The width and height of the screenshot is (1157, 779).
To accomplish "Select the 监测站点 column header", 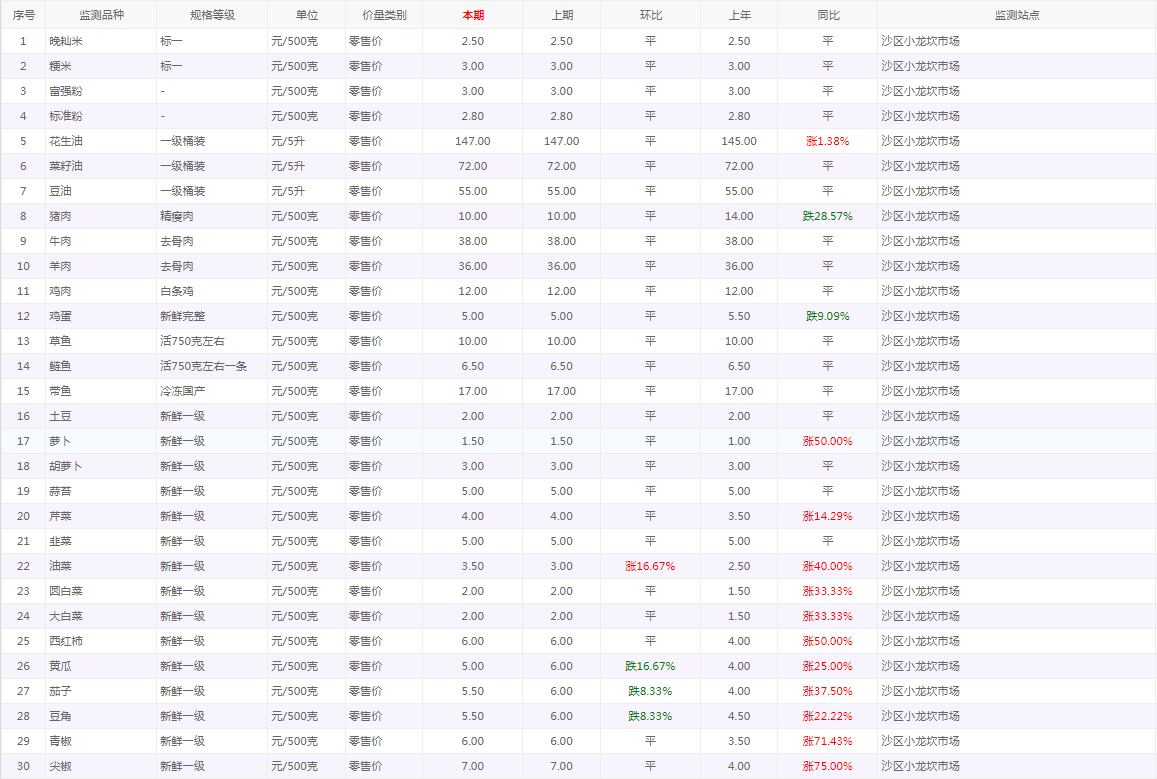I will point(1016,15).
